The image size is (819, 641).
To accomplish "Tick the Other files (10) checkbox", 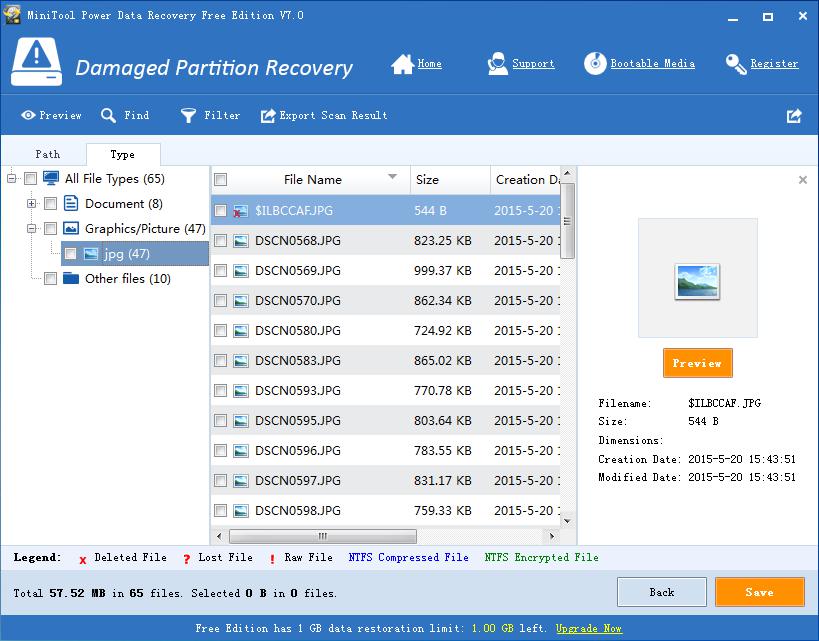I will 51,278.
